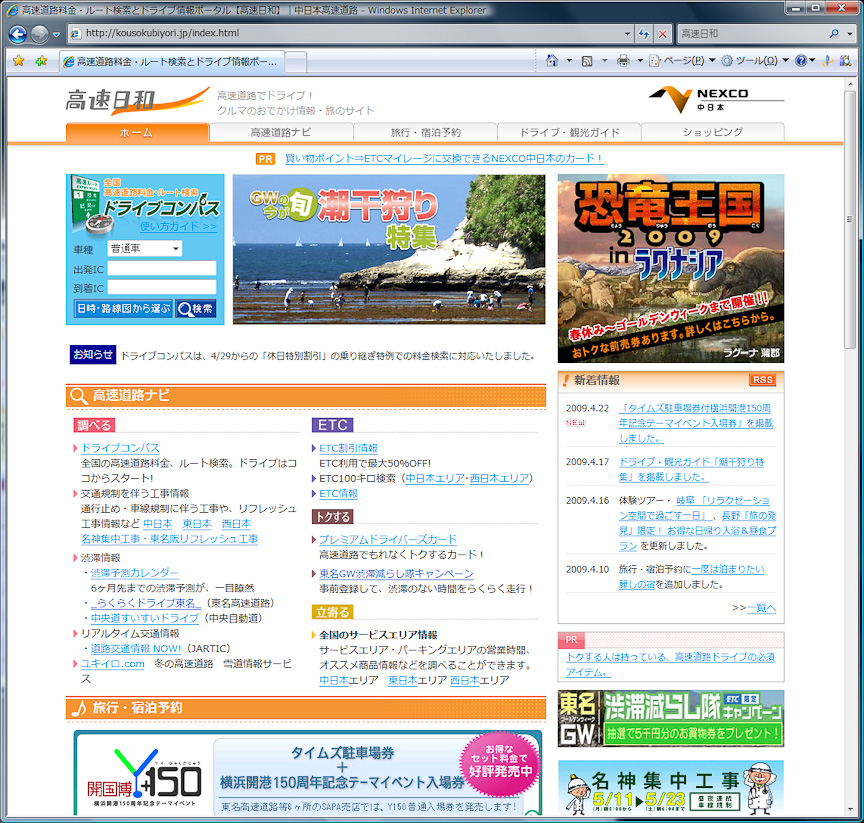Open Favorites with the star icon
This screenshot has height=823, width=864.
pos(18,61)
